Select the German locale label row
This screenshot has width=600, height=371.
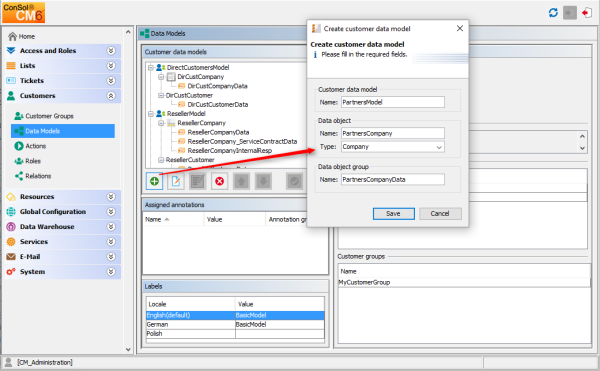tap(235, 324)
